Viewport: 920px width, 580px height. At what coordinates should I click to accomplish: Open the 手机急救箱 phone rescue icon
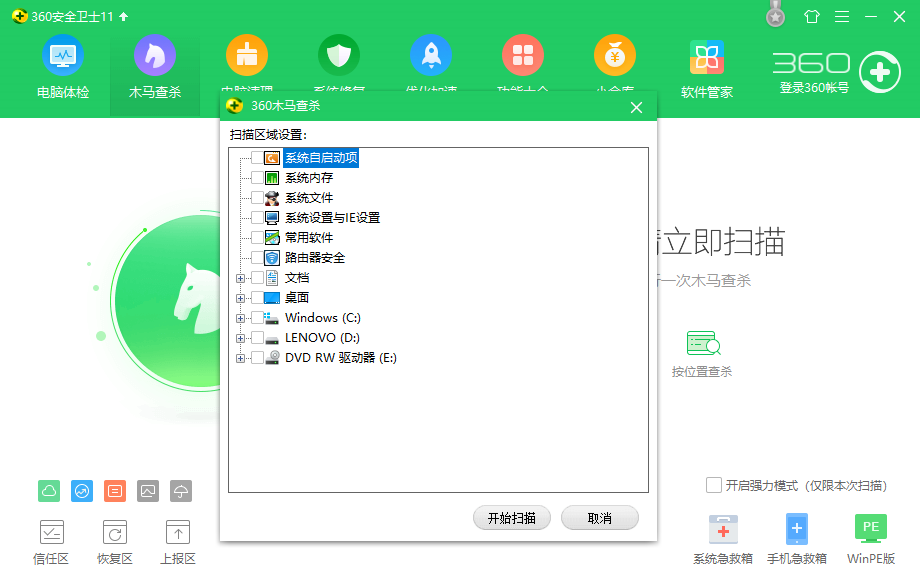pyautogui.click(x=796, y=528)
